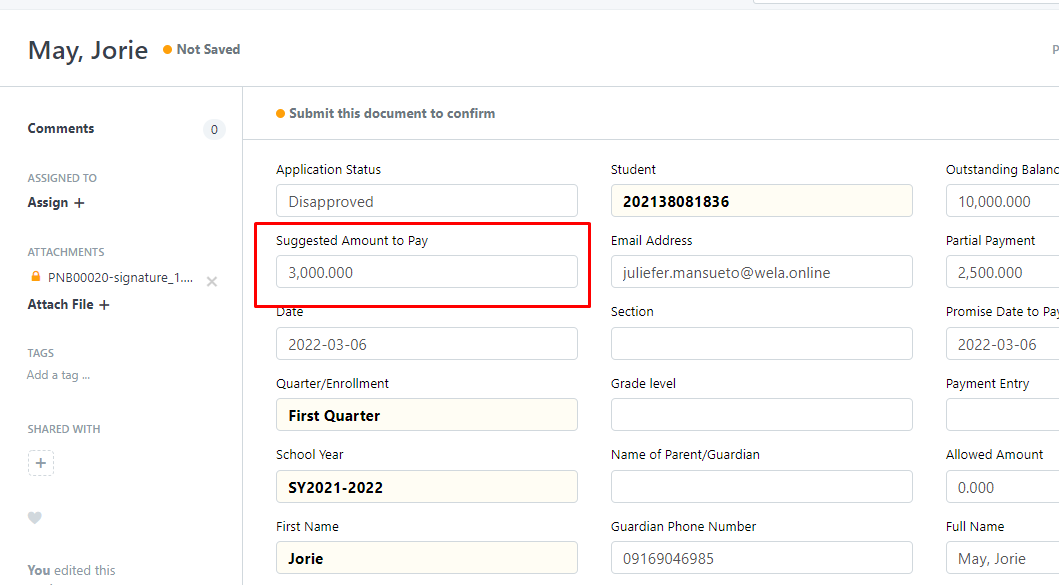Image resolution: width=1059 pixels, height=585 pixels.
Task: Click the Email Address field
Action: [762, 272]
